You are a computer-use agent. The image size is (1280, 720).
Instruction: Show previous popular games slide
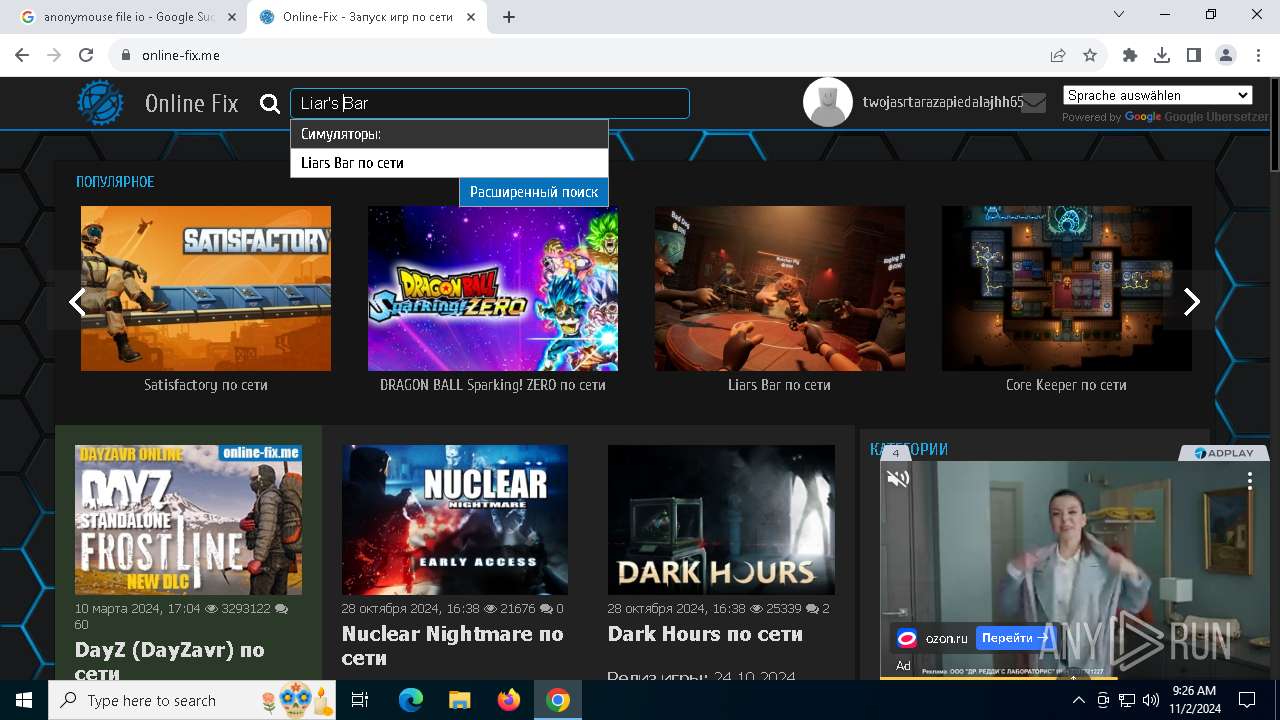tap(77, 301)
